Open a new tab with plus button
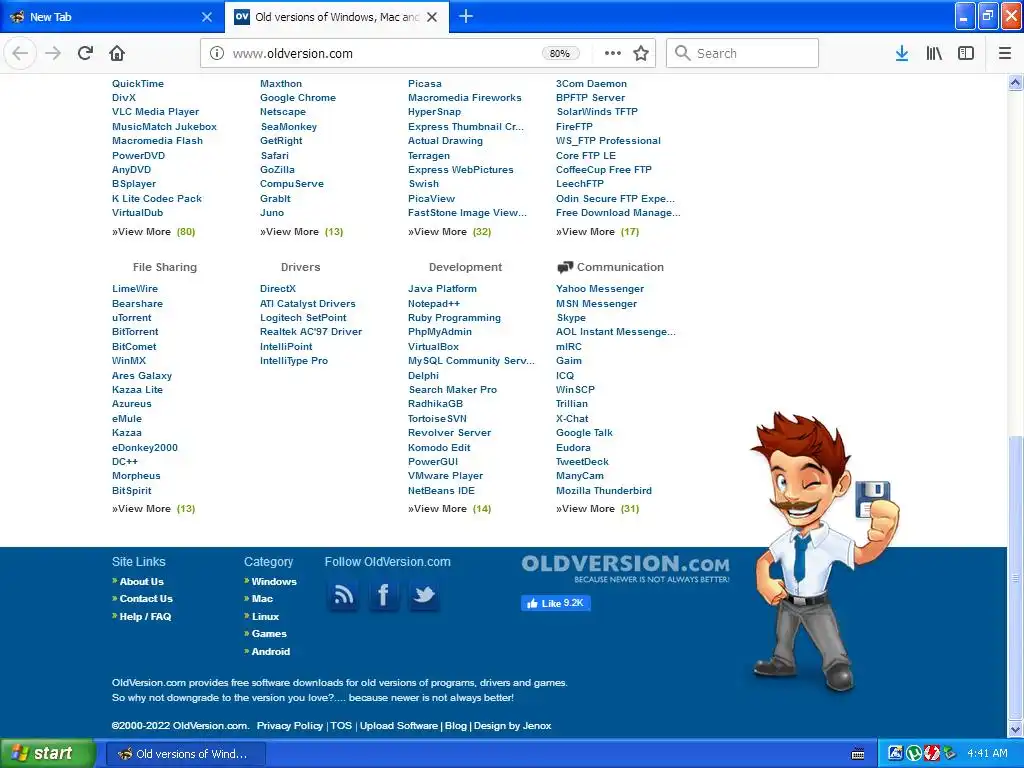The height and width of the screenshot is (768, 1024). click(x=466, y=16)
